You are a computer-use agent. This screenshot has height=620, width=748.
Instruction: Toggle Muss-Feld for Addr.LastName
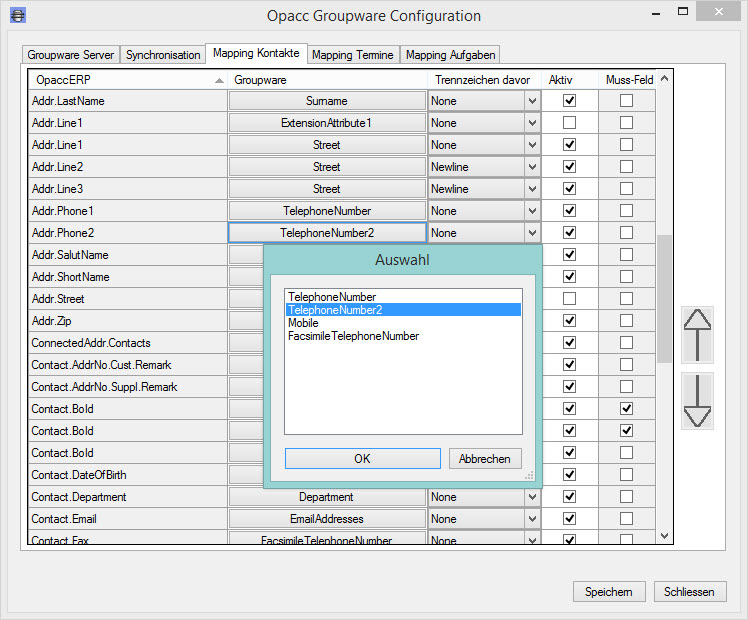click(x=626, y=101)
